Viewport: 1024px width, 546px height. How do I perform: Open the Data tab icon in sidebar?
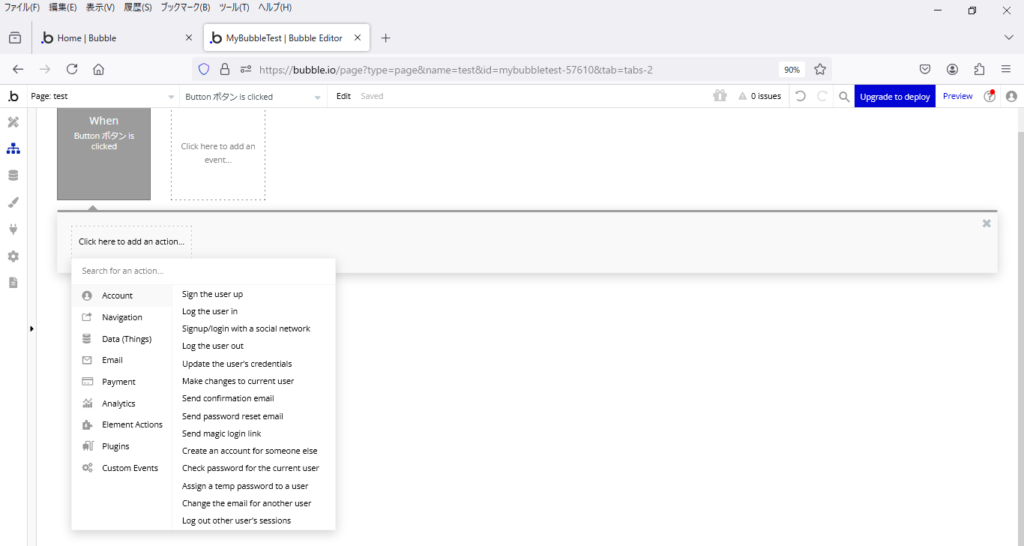point(13,176)
